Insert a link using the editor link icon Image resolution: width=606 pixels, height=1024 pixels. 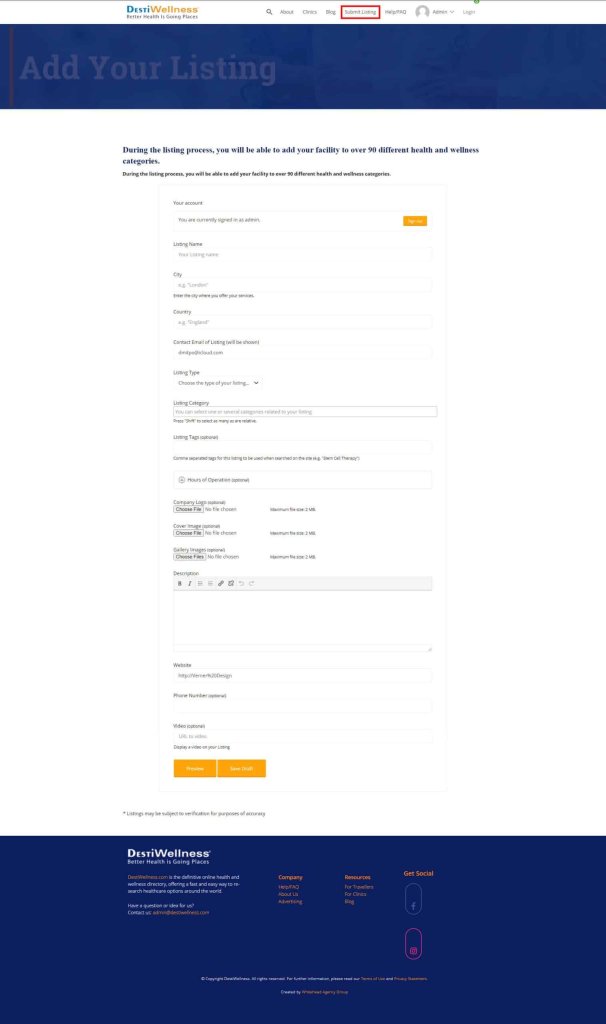tap(221, 583)
